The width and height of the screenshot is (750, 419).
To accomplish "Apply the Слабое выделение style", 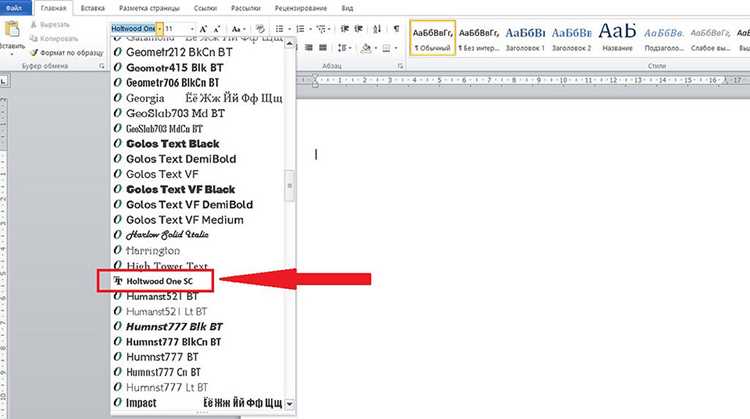I will 710,38.
